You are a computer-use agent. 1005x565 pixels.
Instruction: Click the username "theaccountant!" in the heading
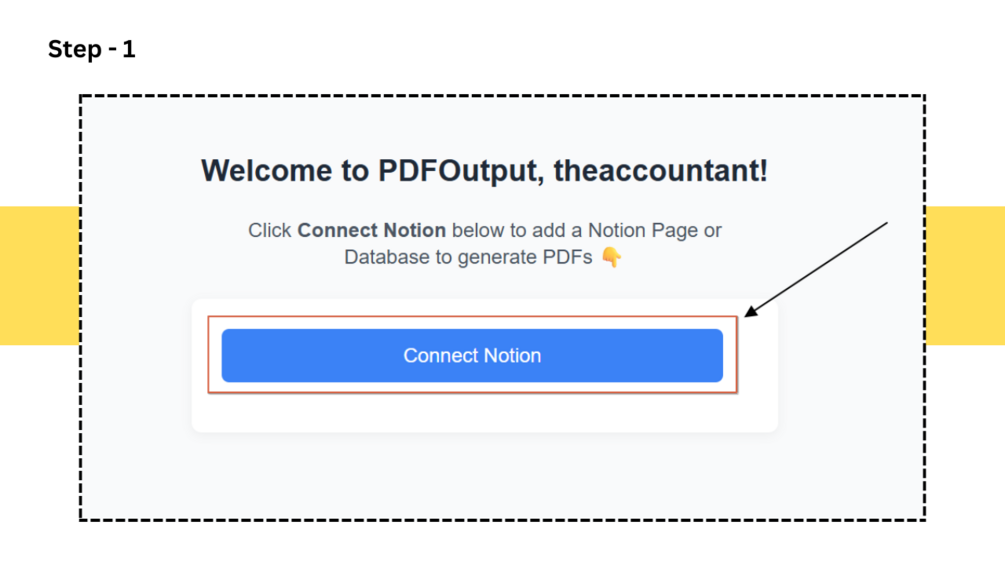tap(661, 171)
